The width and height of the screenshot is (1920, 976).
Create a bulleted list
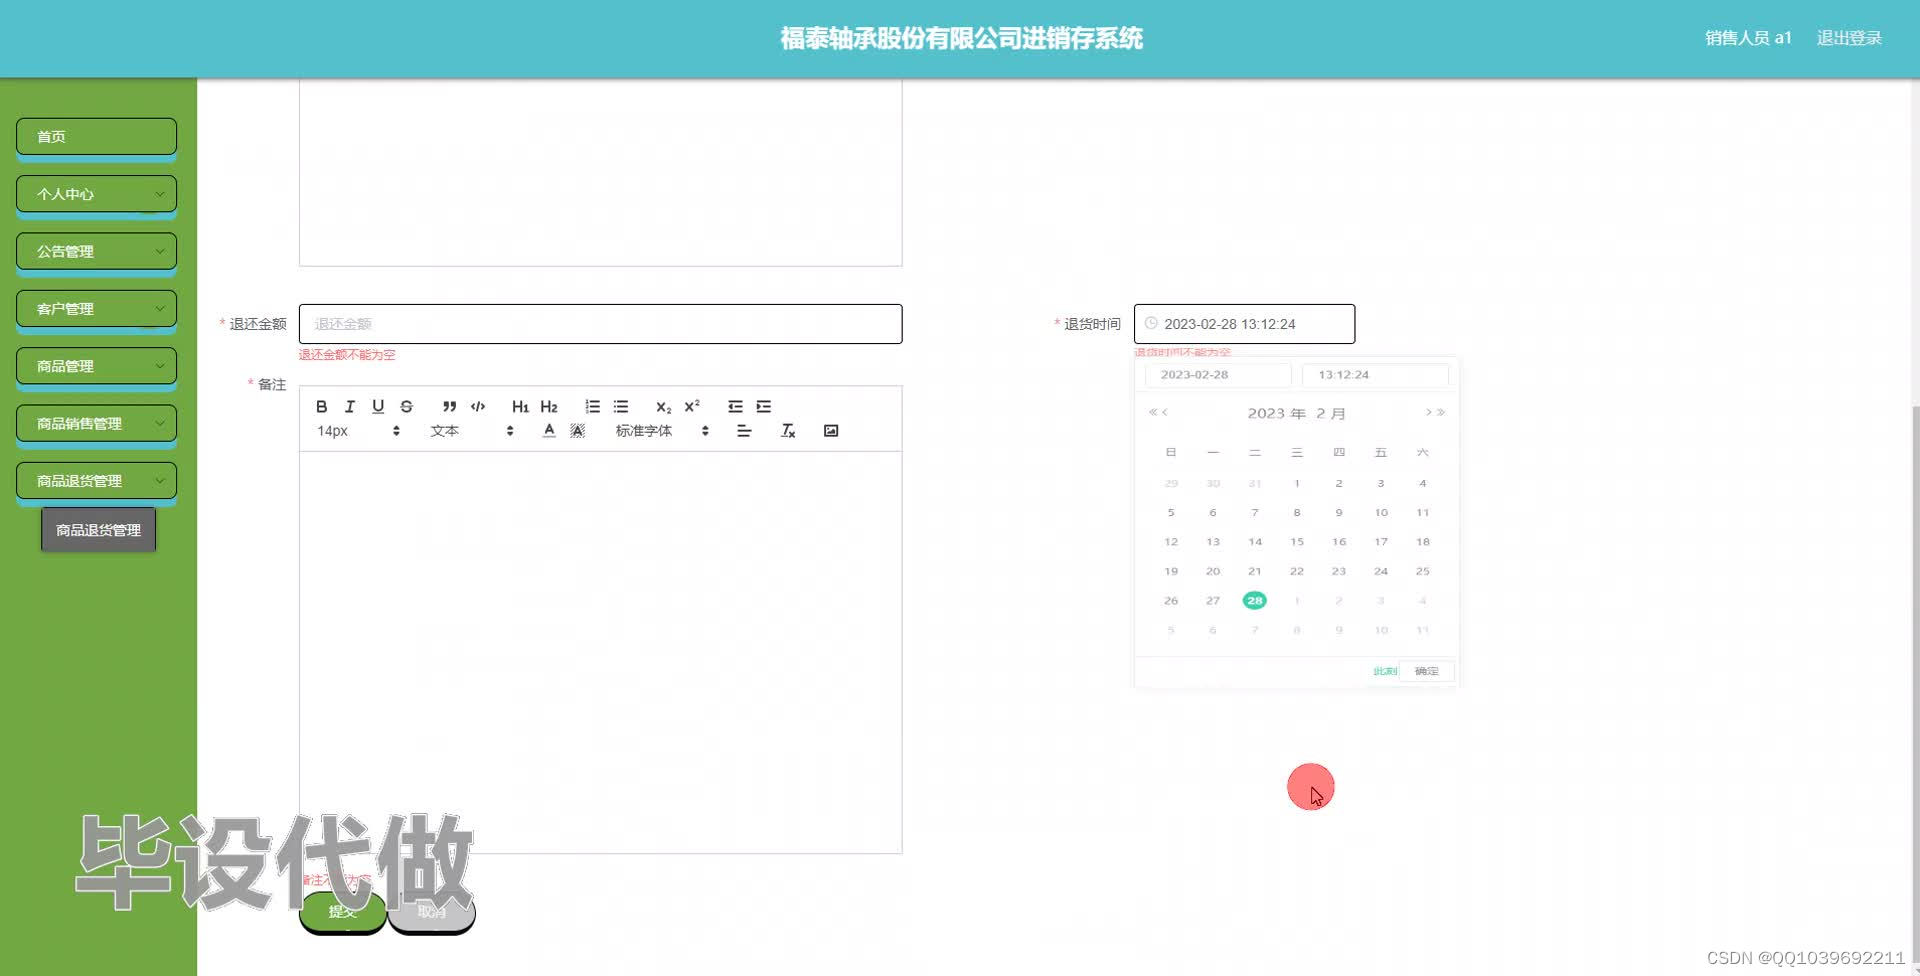(621, 406)
